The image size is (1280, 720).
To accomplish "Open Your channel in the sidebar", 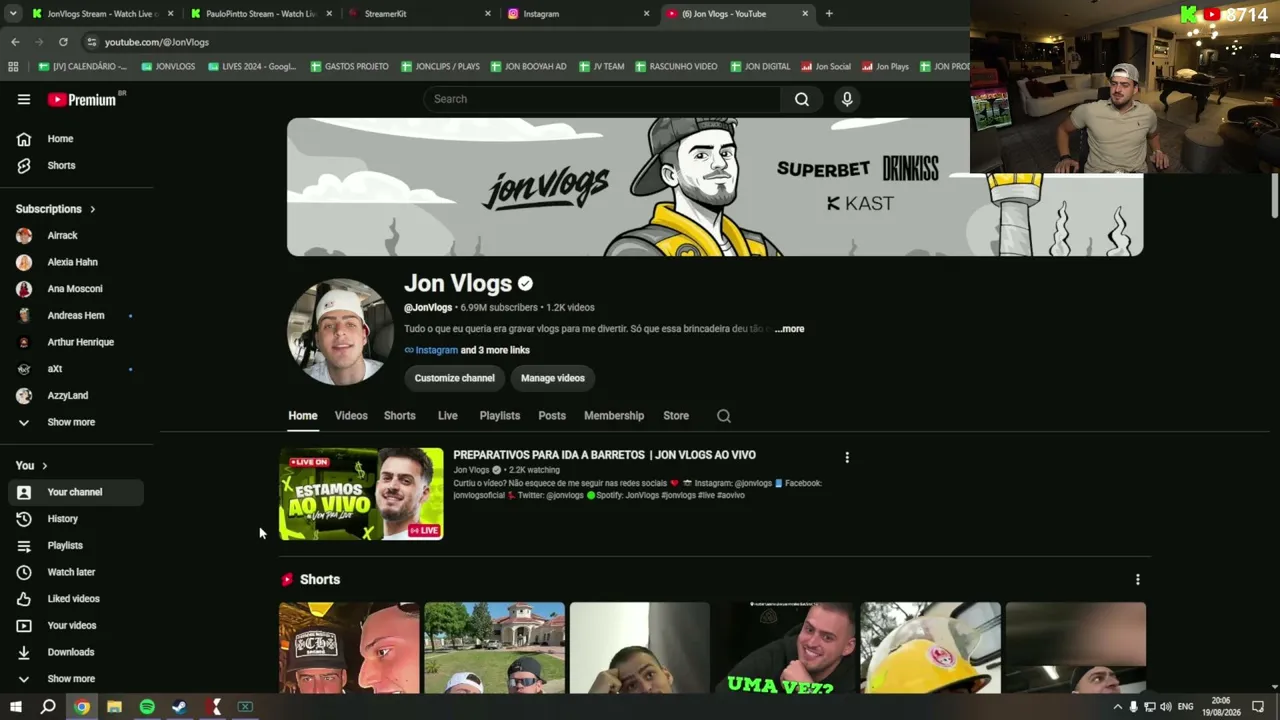I will pos(76,492).
